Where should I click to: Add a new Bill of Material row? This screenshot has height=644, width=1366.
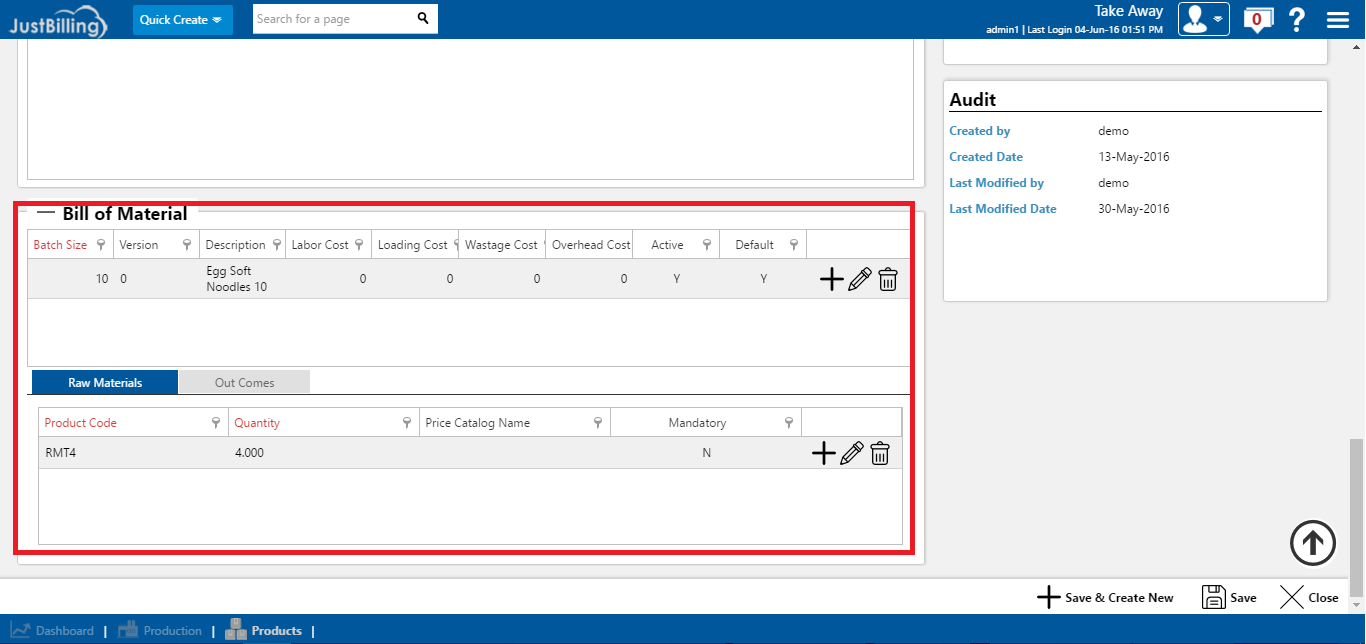(831, 280)
